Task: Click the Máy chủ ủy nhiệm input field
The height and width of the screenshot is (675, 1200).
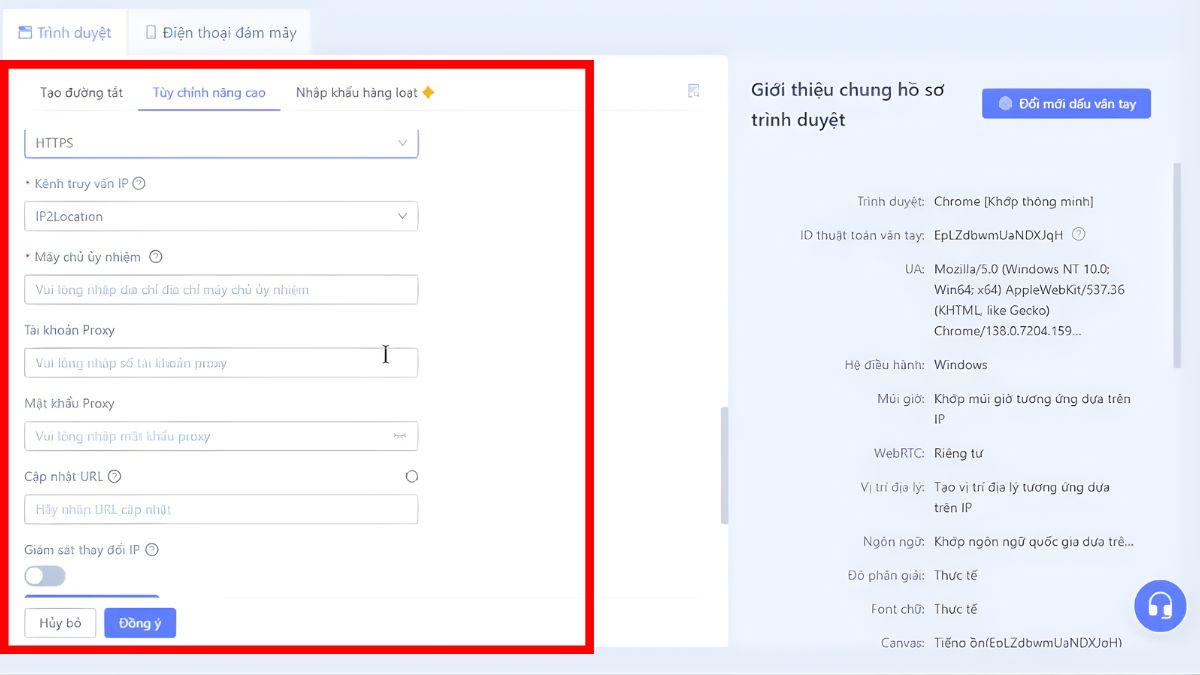Action: [x=220, y=289]
